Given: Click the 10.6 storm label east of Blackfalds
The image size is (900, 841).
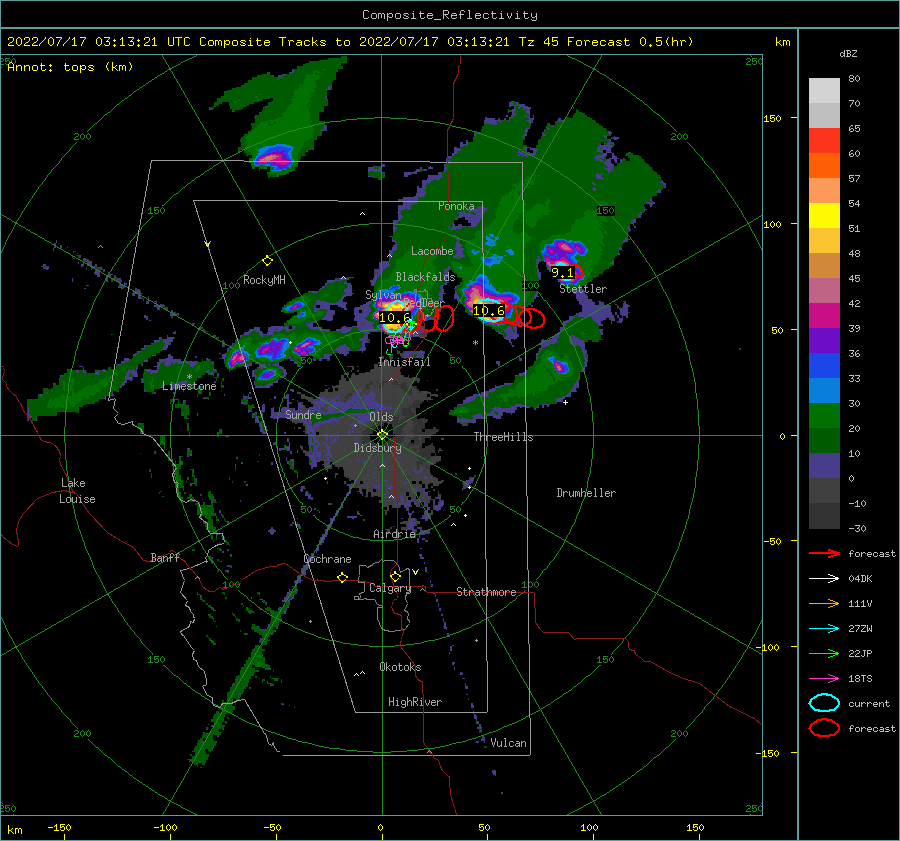Looking at the screenshot, I should click(488, 311).
